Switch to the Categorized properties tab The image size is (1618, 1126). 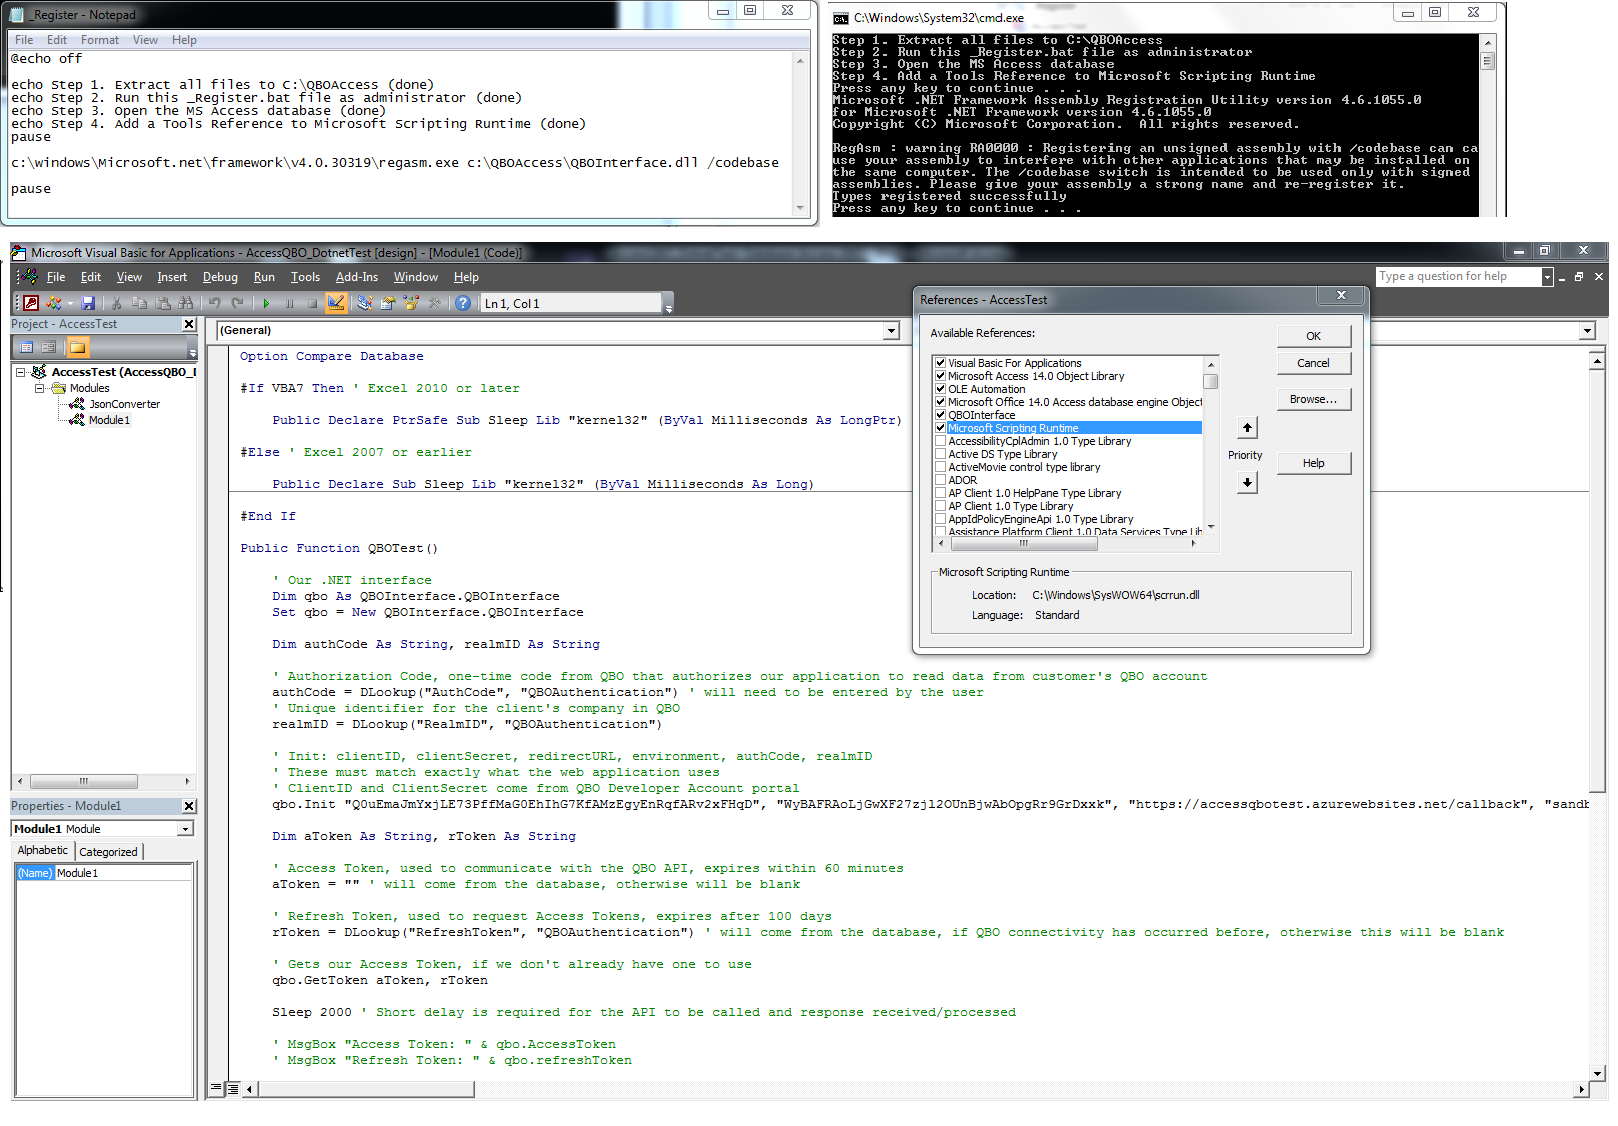[108, 852]
